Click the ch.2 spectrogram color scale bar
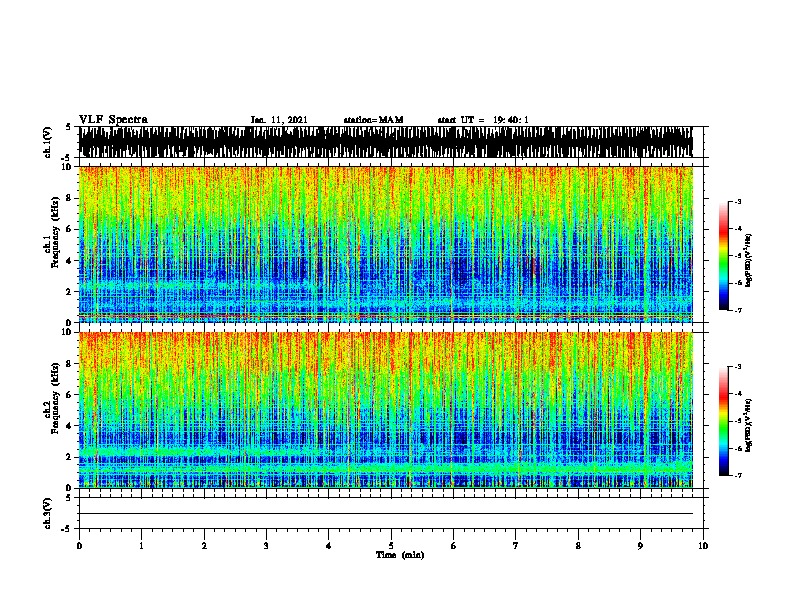The width and height of the screenshot is (792, 612). [724, 421]
